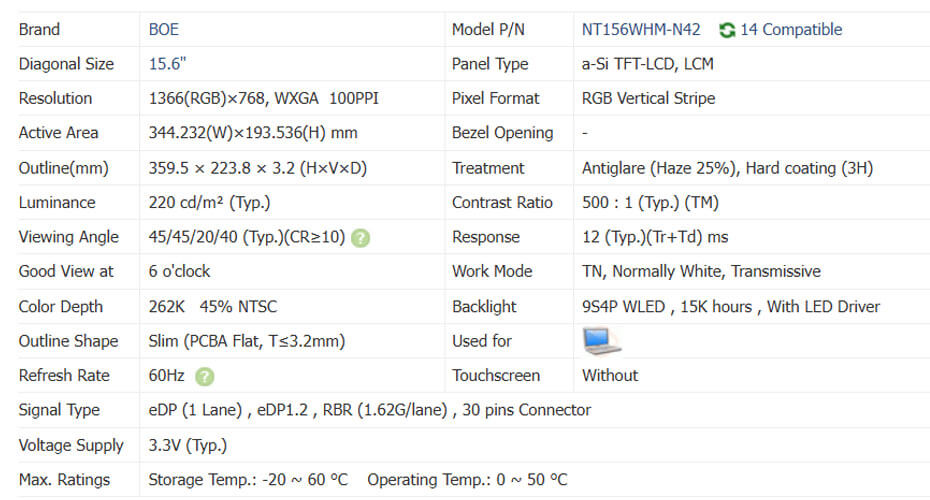The height and width of the screenshot is (500, 930).
Task: Click the help icon beside Viewing Angle
Action: point(361,238)
